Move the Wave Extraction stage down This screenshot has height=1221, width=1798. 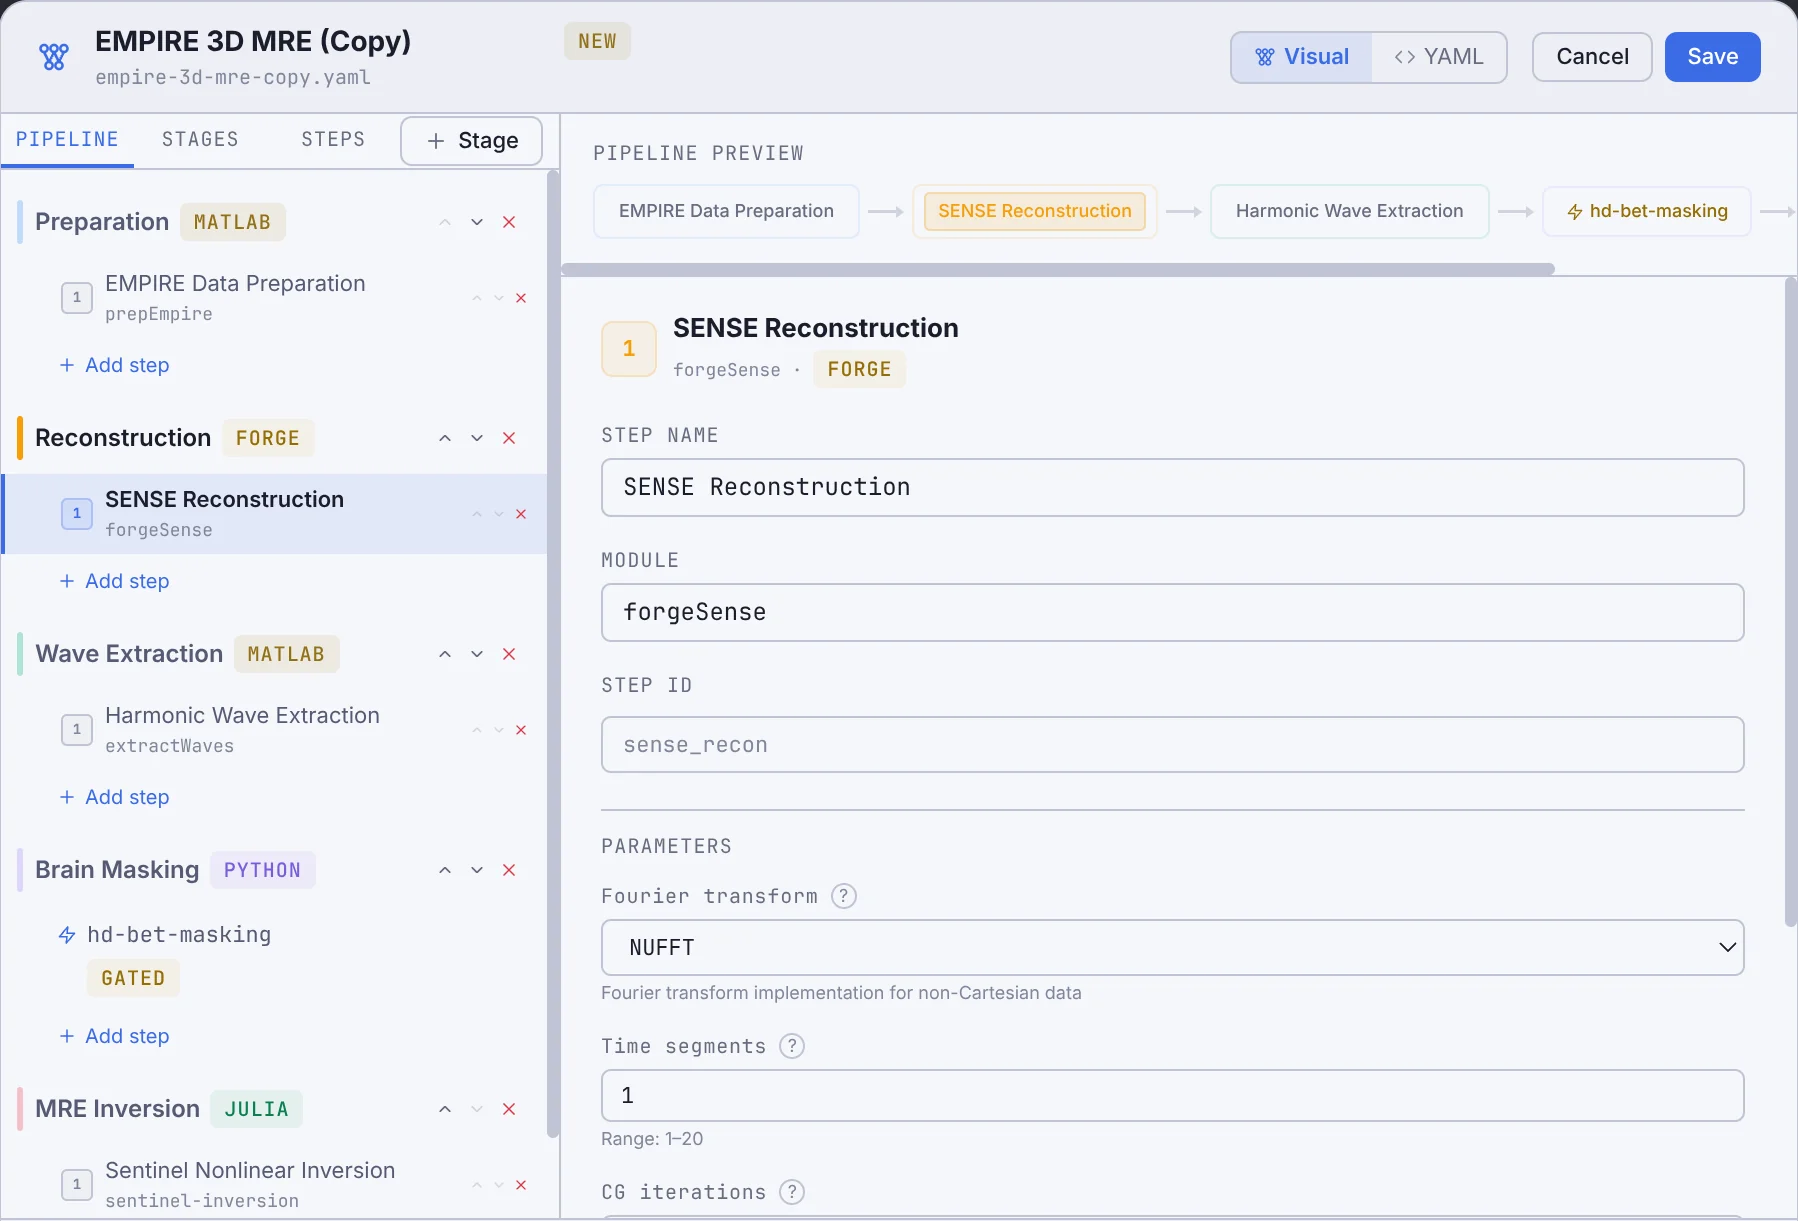click(477, 654)
